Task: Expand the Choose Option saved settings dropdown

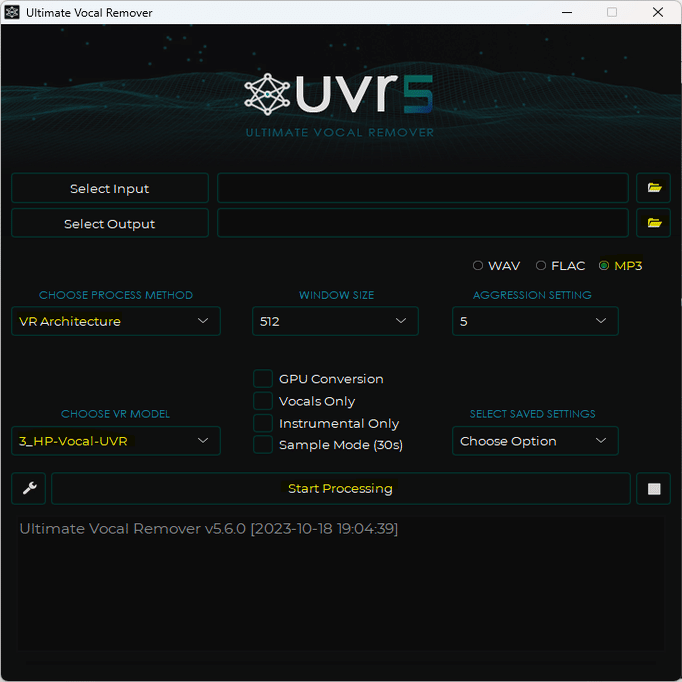Action: 535,441
